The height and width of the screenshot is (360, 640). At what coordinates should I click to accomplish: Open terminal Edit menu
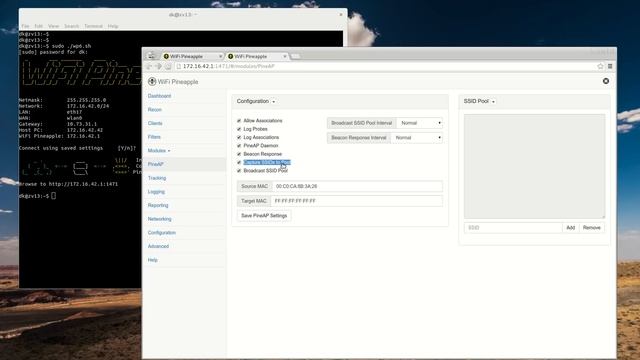click(x=38, y=26)
